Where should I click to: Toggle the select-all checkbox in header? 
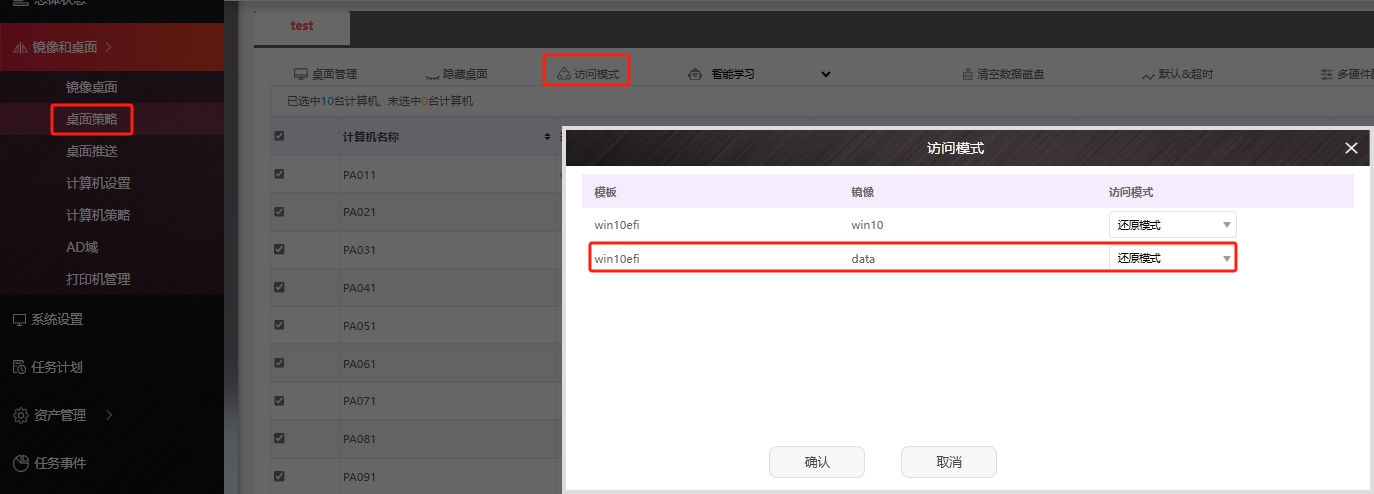click(280, 136)
